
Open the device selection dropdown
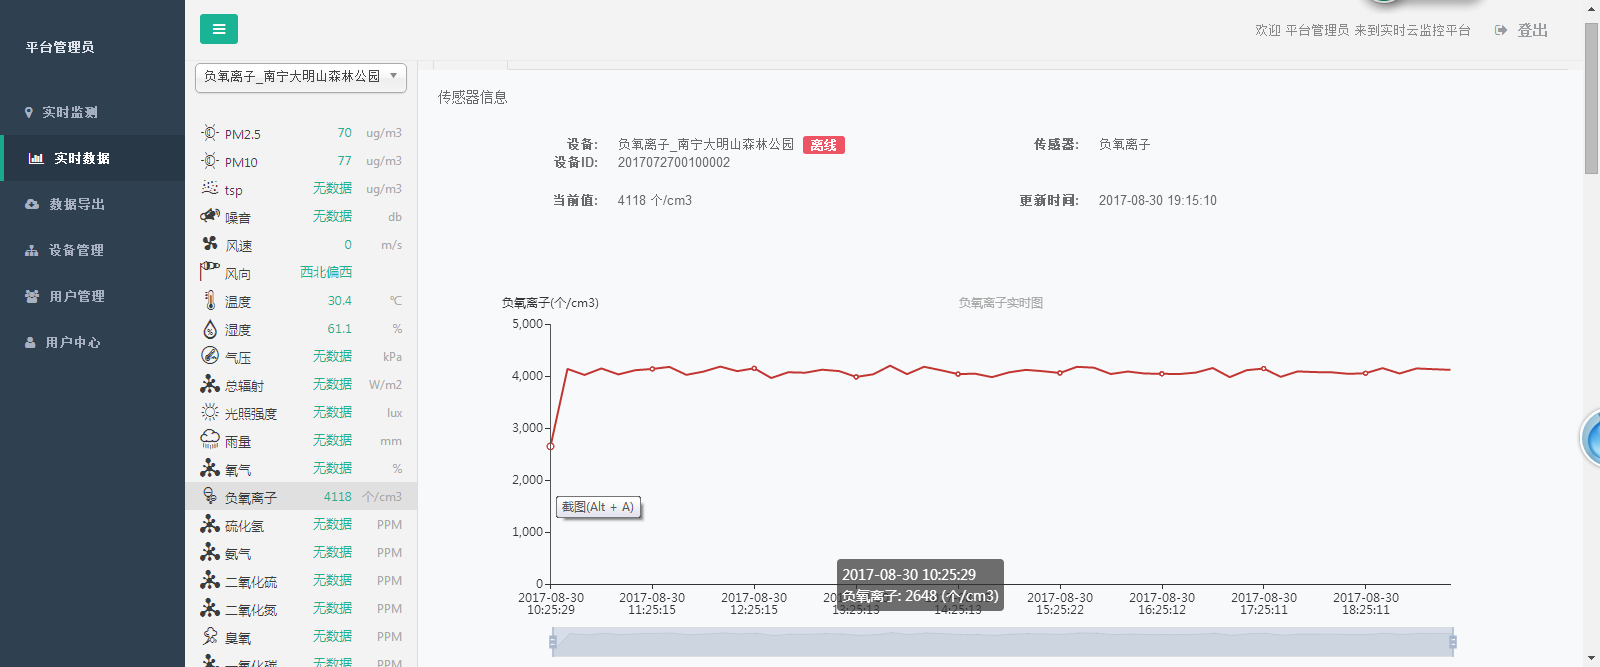(x=300, y=77)
